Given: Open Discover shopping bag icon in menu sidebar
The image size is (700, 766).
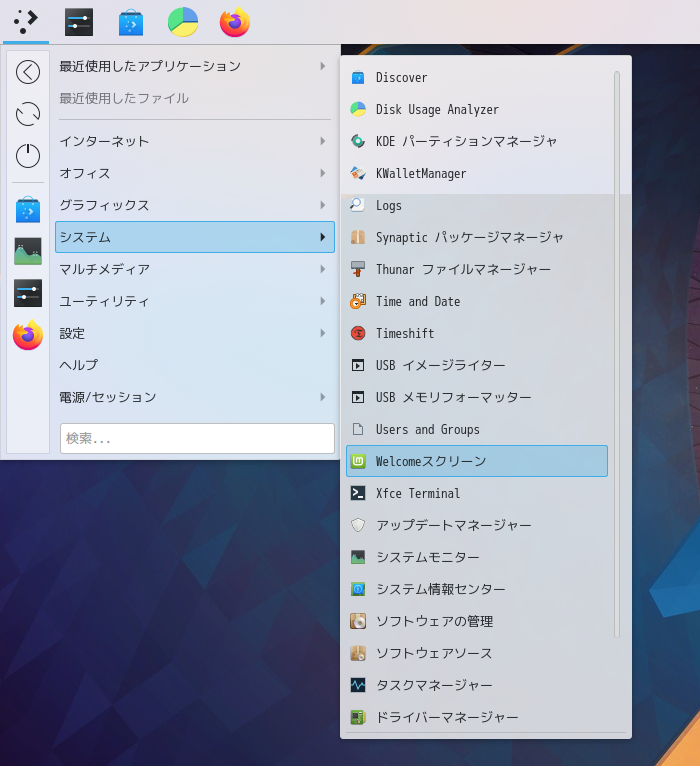Looking at the screenshot, I should click(28, 210).
